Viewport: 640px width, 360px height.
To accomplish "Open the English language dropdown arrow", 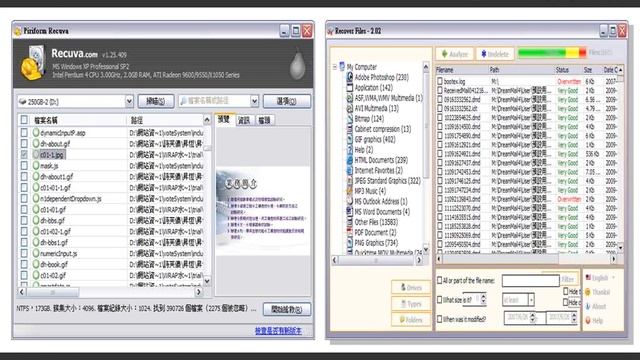I will click(x=613, y=278).
